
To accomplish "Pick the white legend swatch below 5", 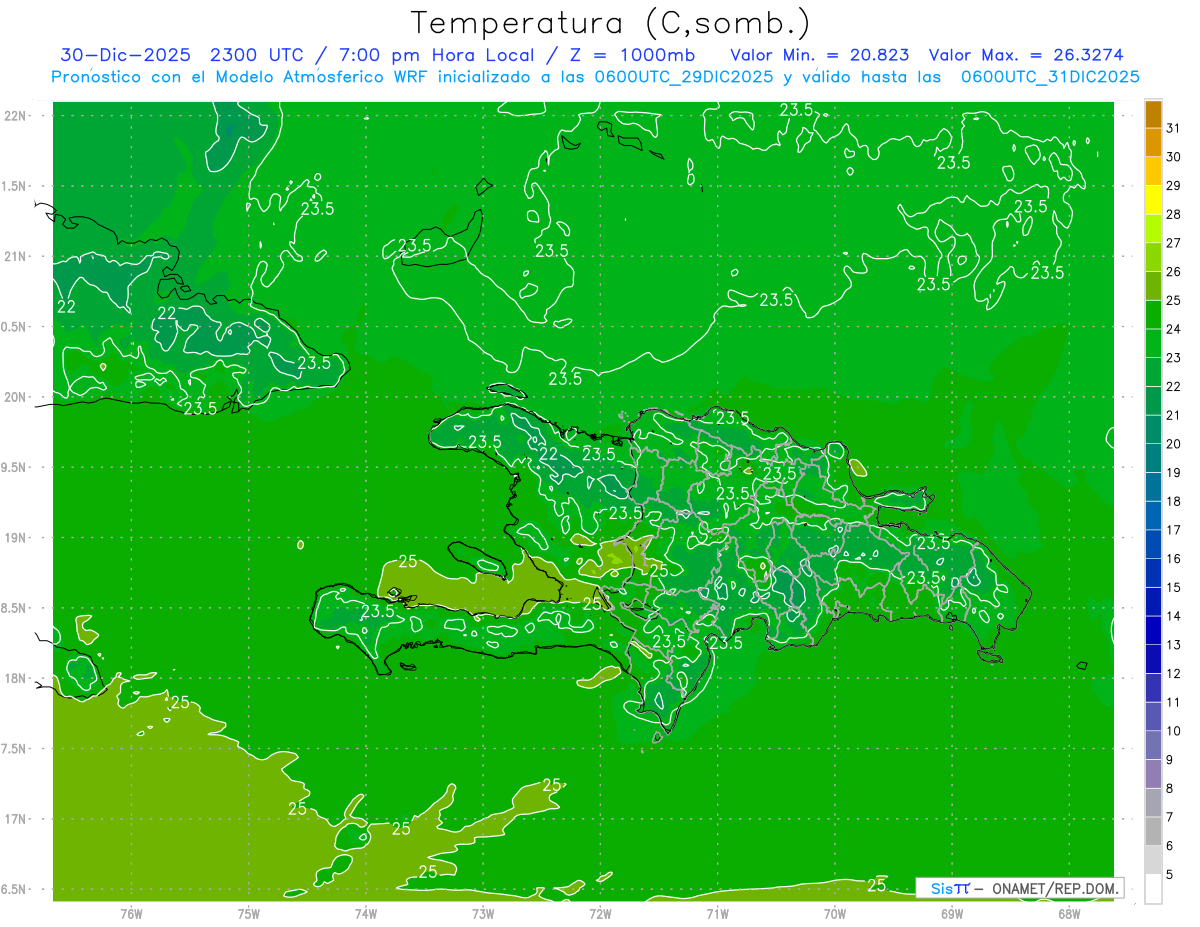I will point(1153,889).
